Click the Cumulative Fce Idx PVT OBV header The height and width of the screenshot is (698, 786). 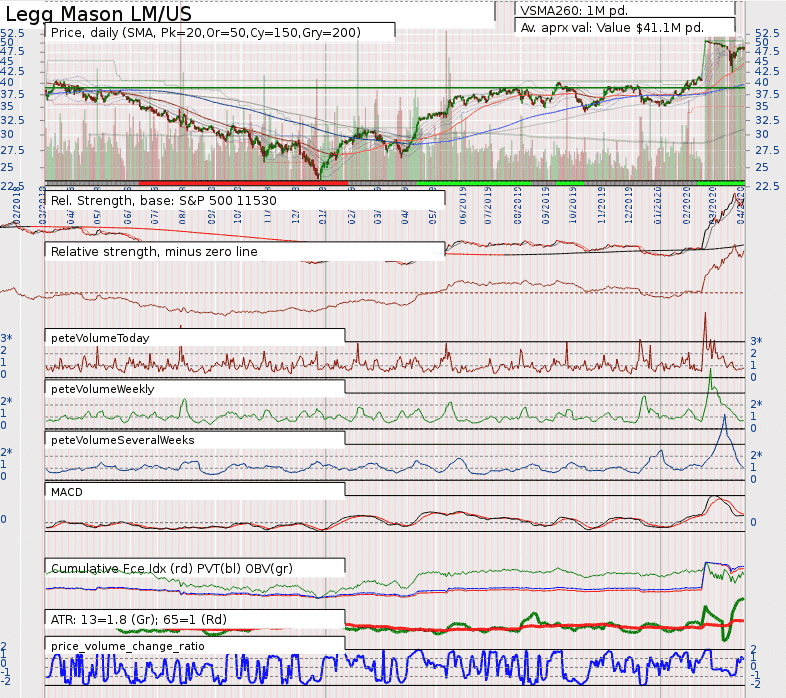tap(171, 568)
